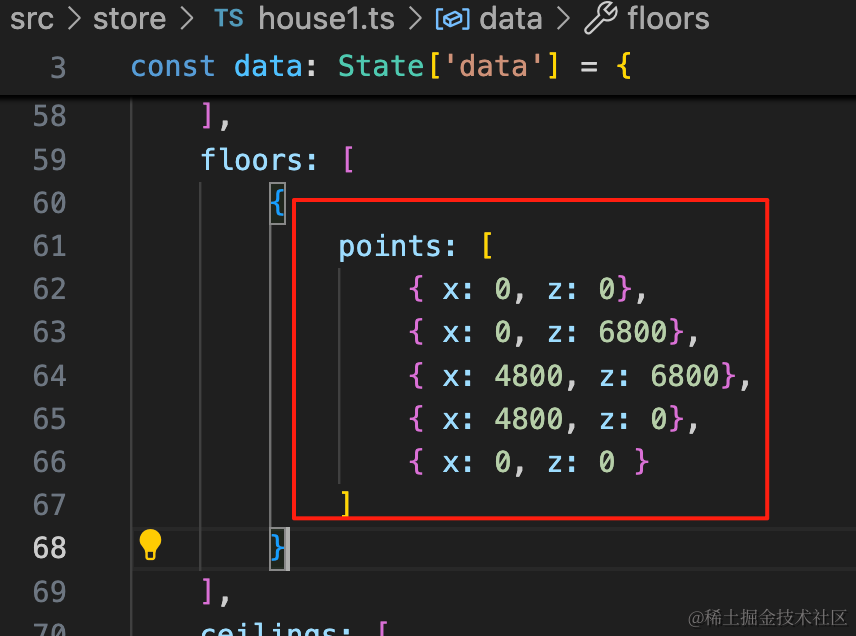Click the '{ x: 0, z: 0 }' point on line 66

(528, 462)
